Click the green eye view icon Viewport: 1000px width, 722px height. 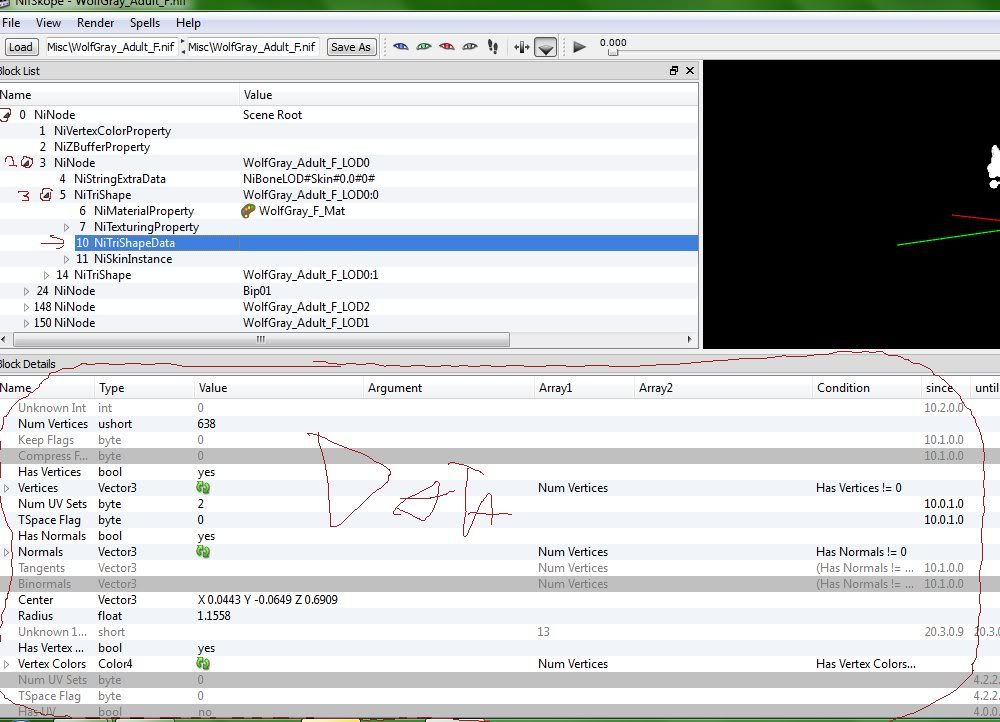pyautogui.click(x=424, y=47)
